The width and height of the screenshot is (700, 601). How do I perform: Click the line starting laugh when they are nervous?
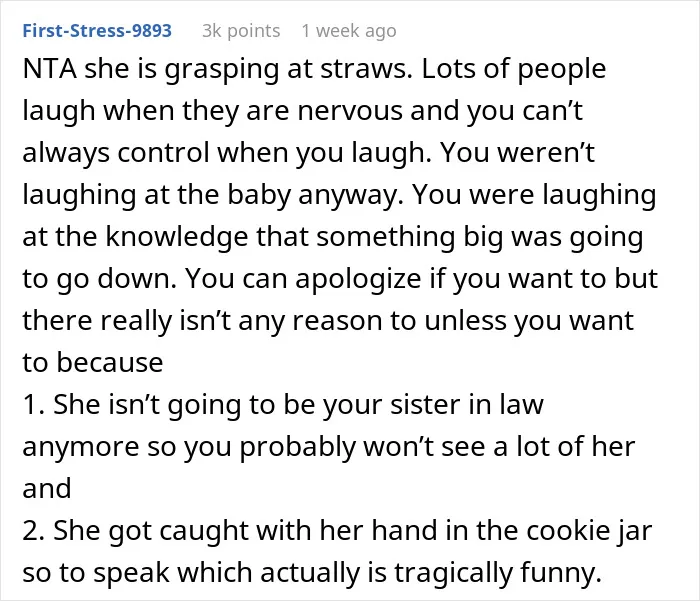(x=303, y=111)
